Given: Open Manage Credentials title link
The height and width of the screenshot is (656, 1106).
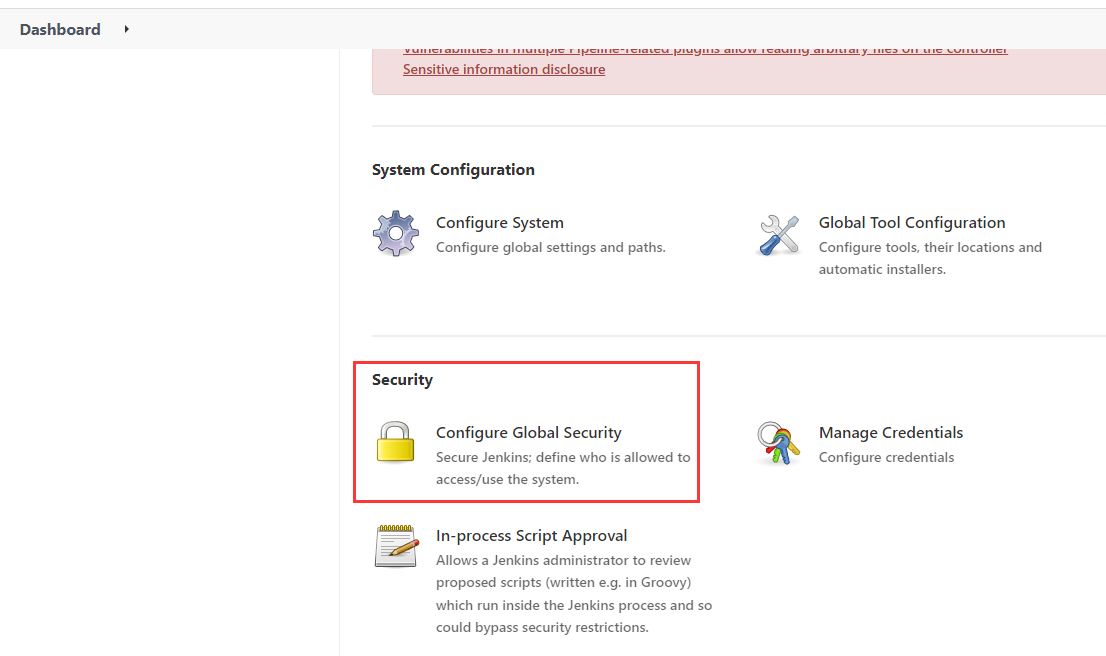Looking at the screenshot, I should [x=890, y=432].
